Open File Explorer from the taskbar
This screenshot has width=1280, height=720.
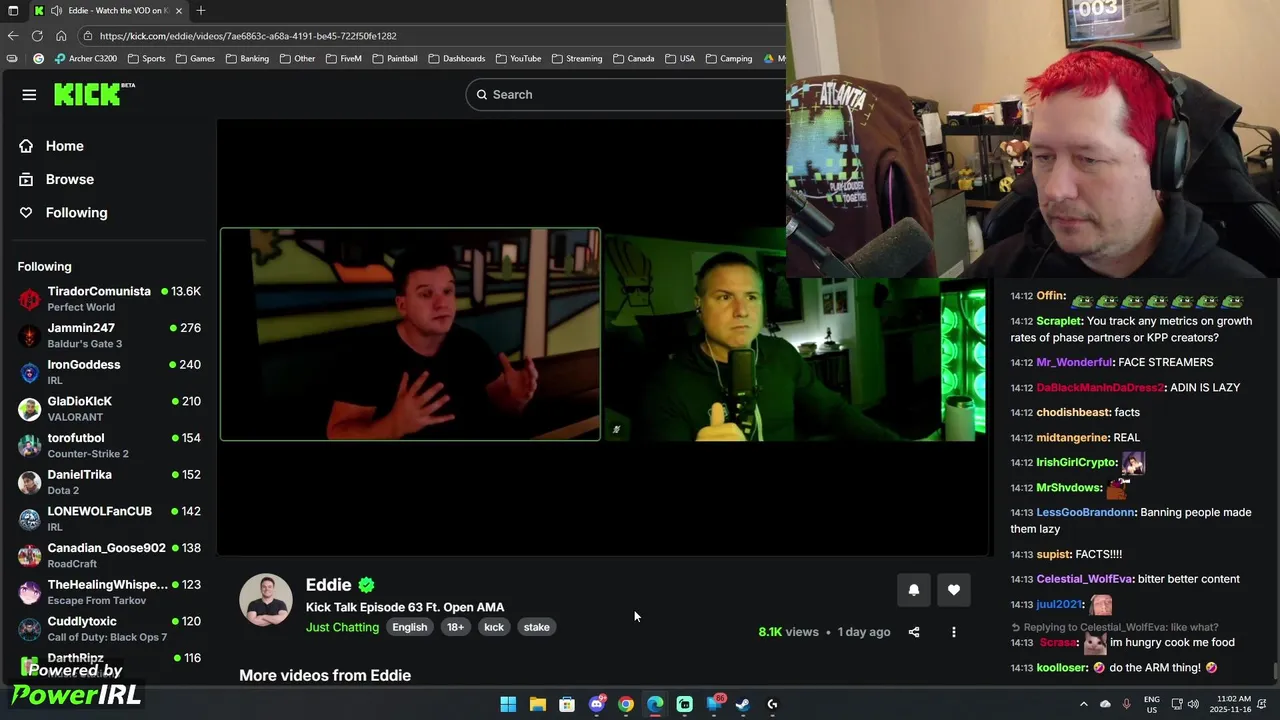pyautogui.click(x=538, y=704)
